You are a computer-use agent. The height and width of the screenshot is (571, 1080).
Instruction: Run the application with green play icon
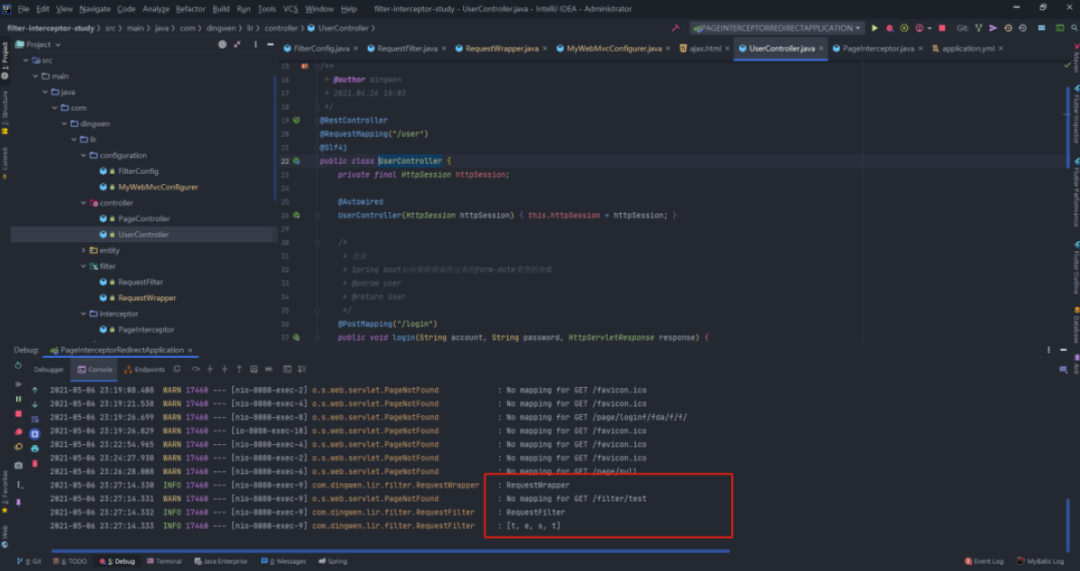(875, 28)
